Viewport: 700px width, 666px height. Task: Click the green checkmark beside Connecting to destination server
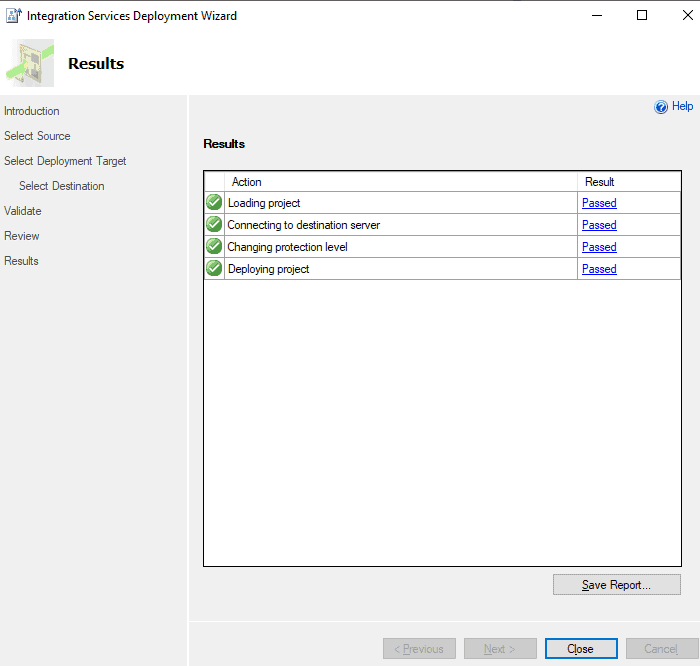(x=214, y=224)
